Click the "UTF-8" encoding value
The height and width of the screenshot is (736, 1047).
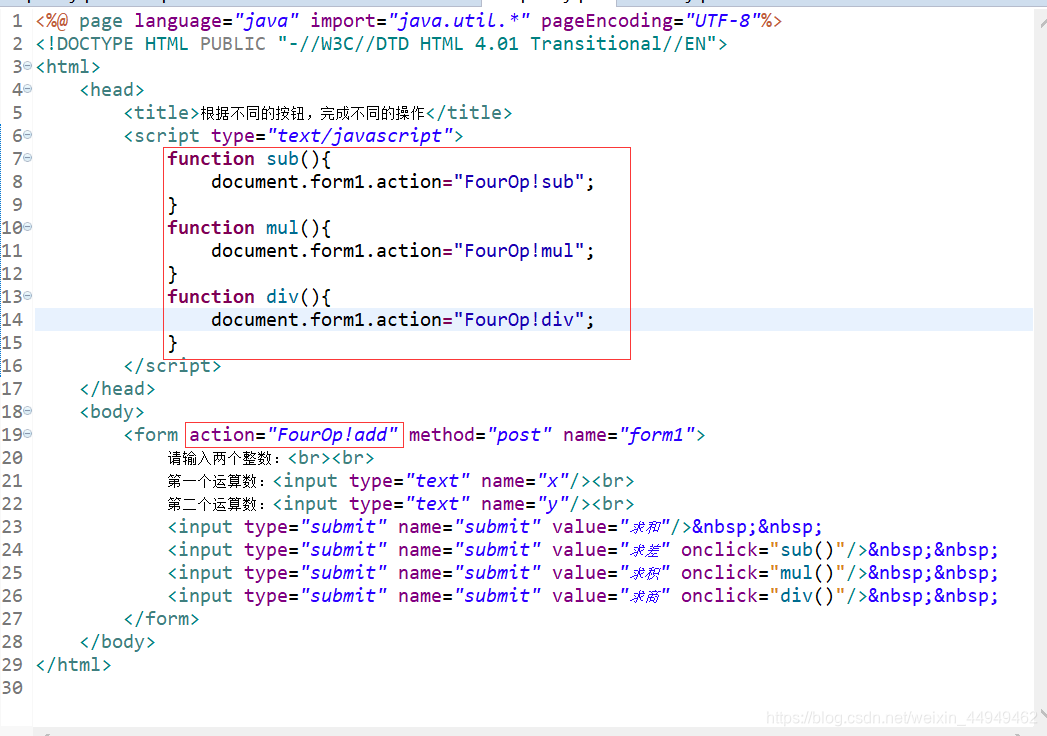coord(722,21)
